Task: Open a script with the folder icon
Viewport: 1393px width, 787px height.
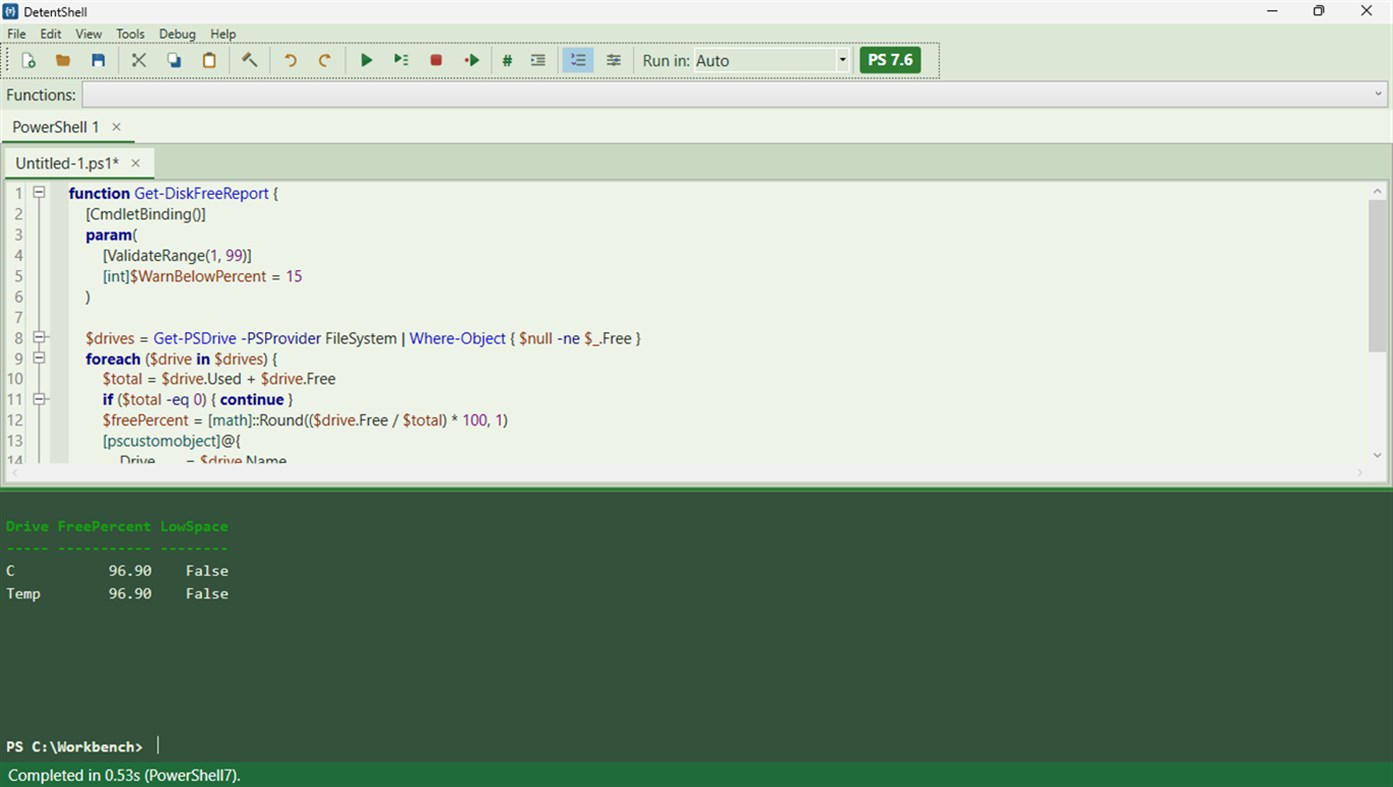Action: pos(63,60)
